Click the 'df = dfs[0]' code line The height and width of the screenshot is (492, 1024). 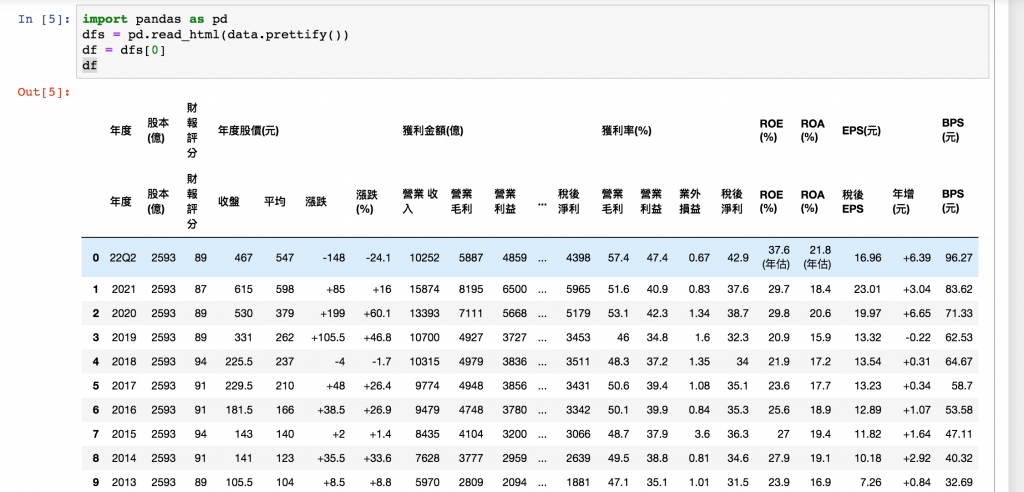pos(123,50)
